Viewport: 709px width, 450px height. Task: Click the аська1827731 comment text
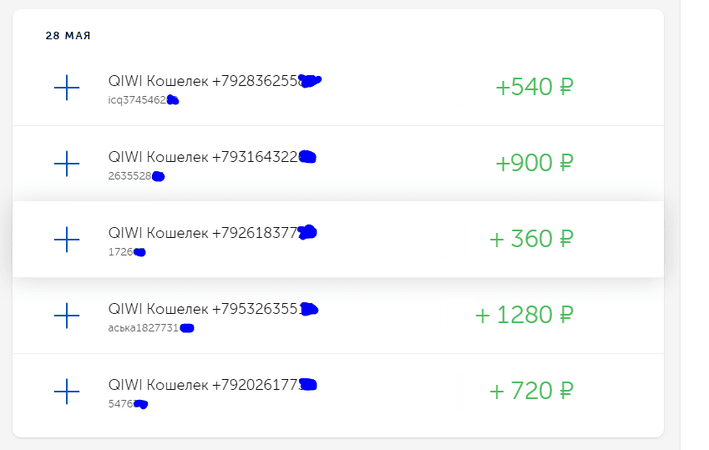151,328
